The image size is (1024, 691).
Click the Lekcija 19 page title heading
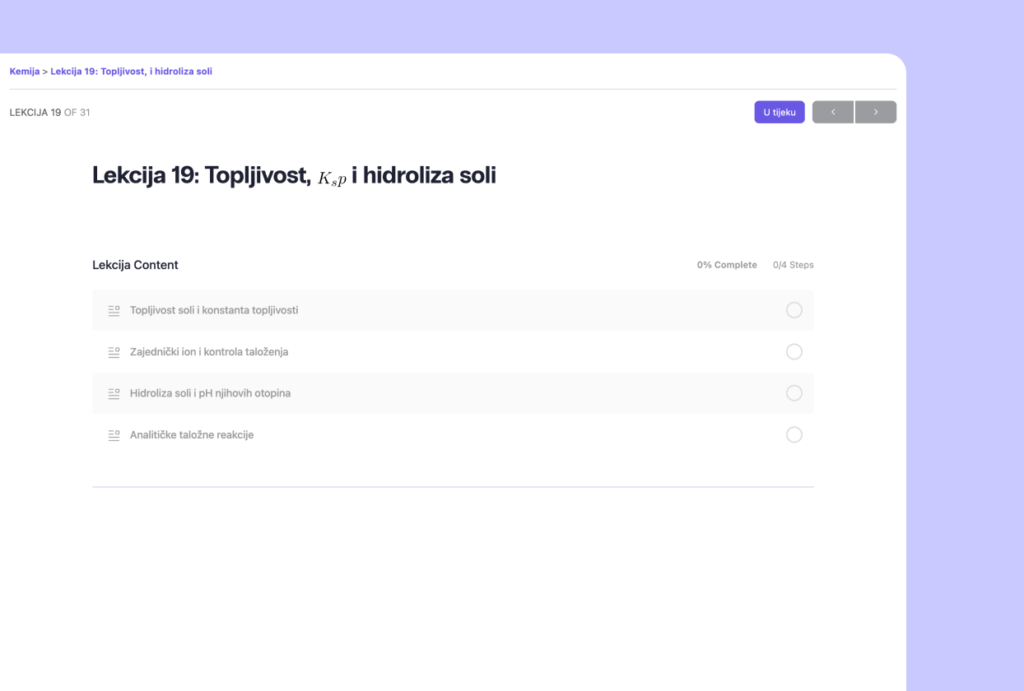(294, 176)
